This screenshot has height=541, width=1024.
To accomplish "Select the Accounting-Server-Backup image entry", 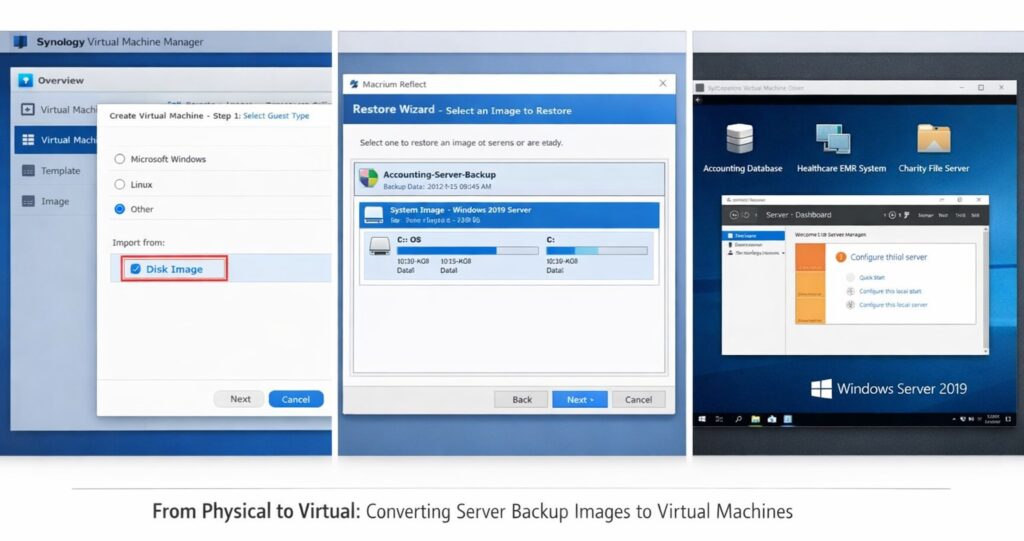I will [509, 179].
